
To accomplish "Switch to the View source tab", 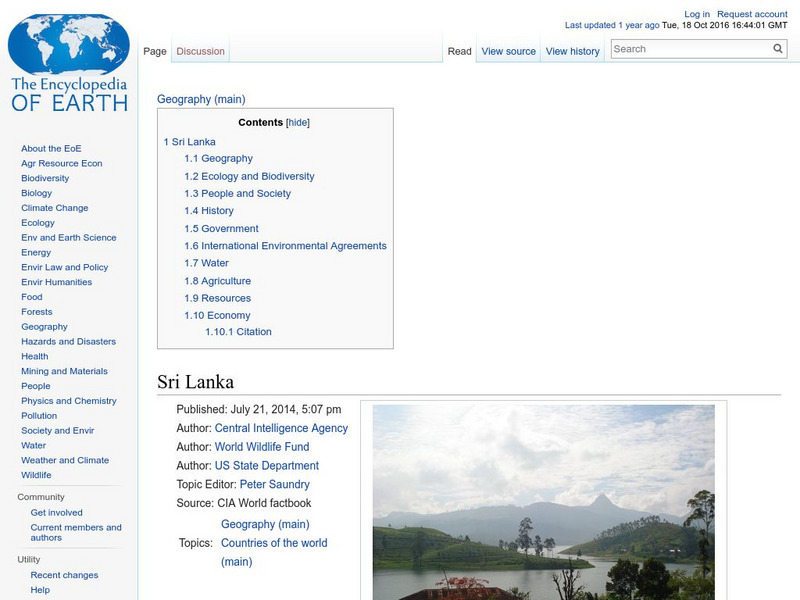I will point(508,50).
